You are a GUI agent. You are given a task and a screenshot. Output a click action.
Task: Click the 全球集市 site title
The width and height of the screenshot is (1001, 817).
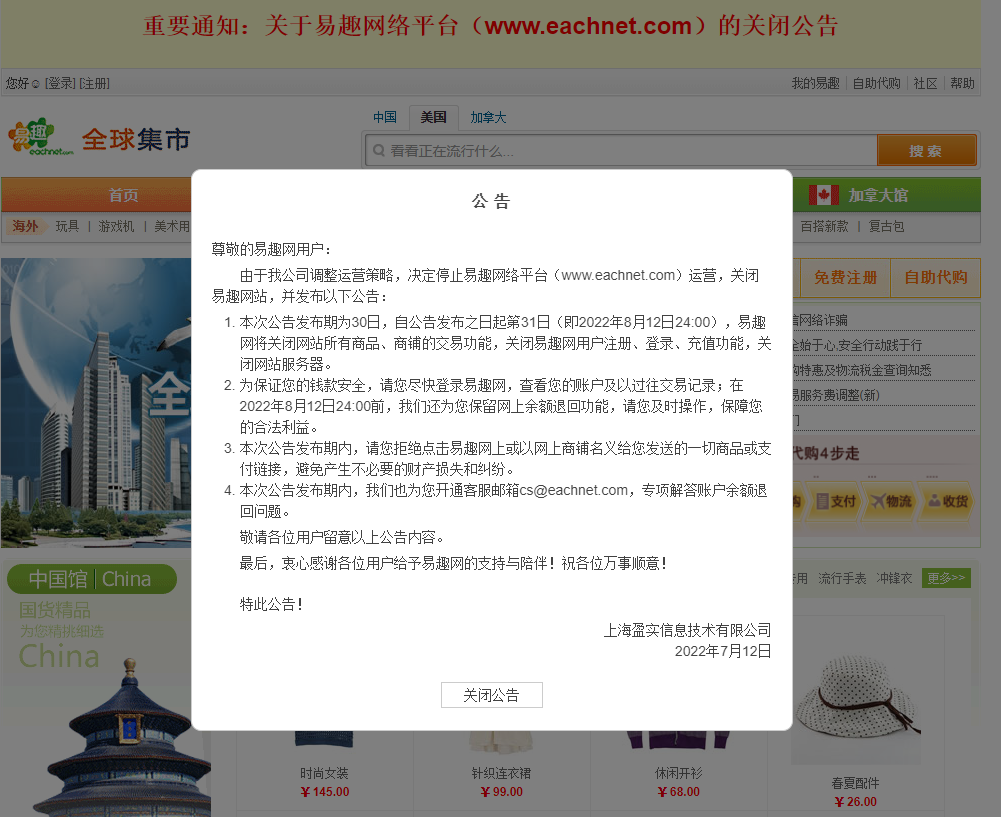(x=136, y=139)
